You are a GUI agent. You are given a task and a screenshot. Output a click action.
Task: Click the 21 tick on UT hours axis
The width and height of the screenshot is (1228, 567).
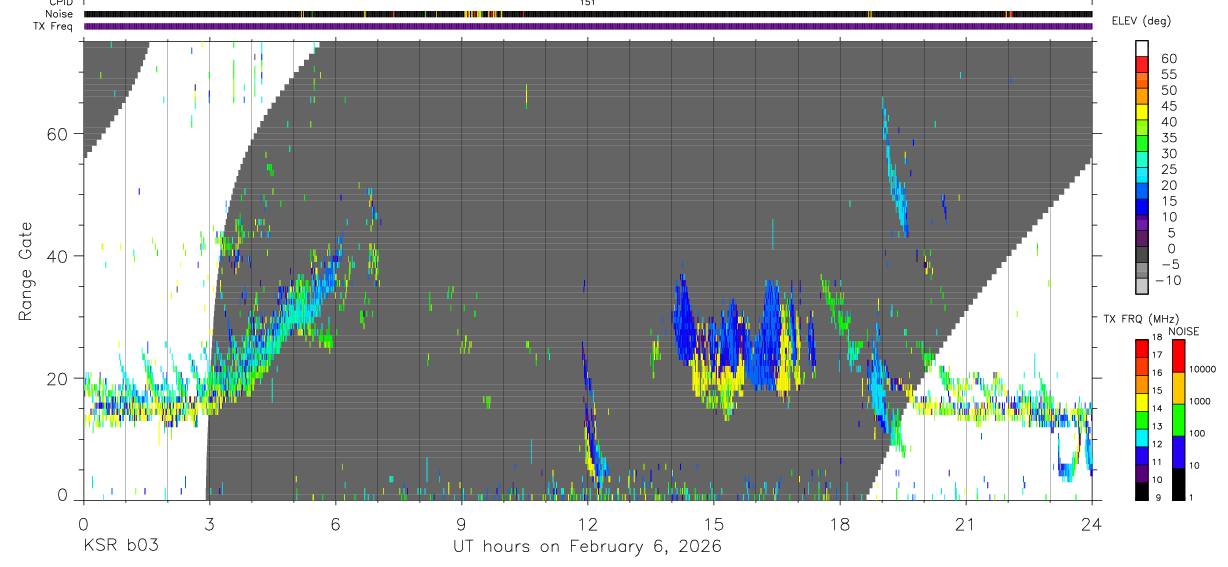[x=965, y=524]
